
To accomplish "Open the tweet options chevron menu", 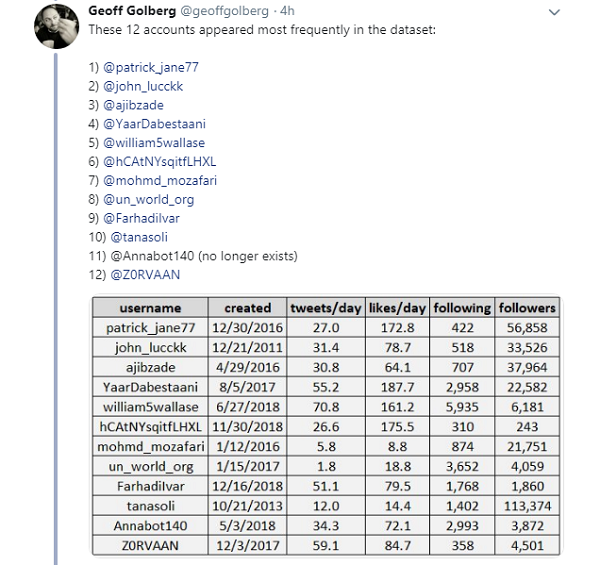I will coord(554,12).
